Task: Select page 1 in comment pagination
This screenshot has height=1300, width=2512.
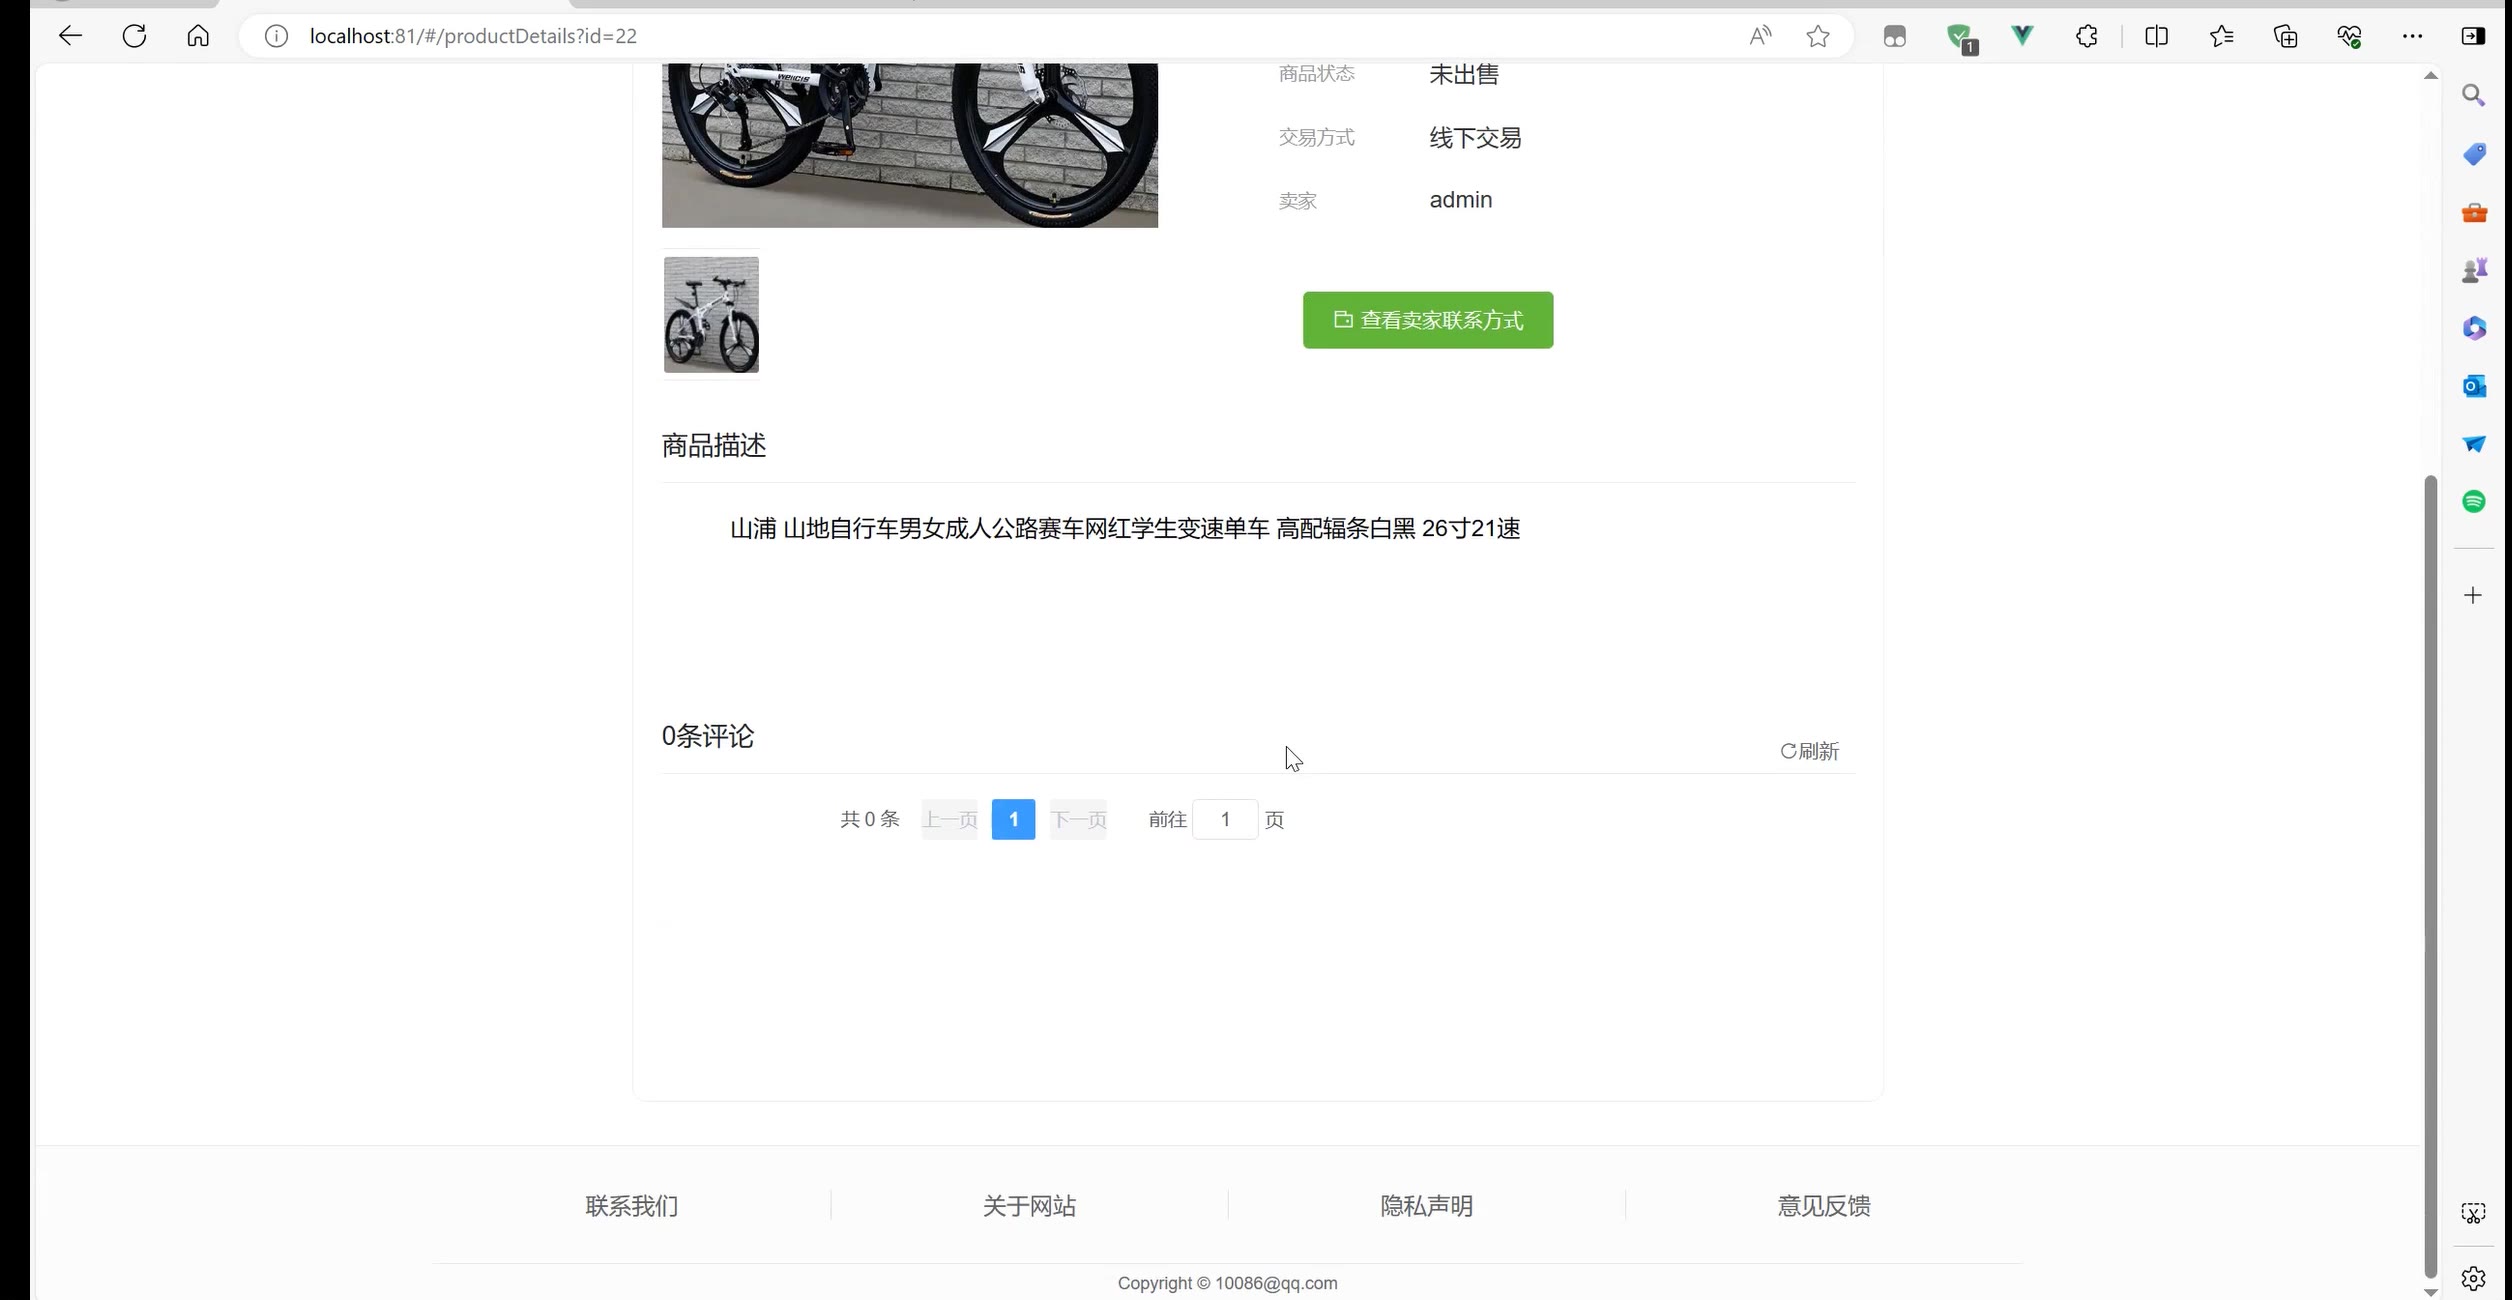Action: click(x=1013, y=819)
